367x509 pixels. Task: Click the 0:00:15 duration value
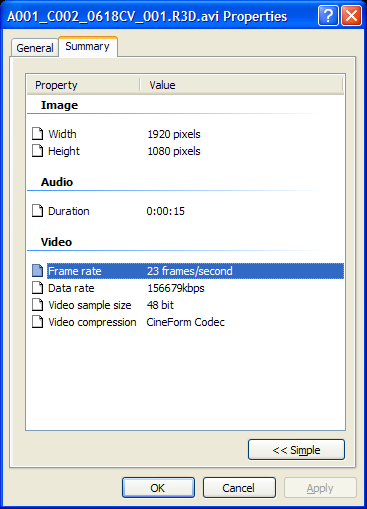click(x=166, y=211)
